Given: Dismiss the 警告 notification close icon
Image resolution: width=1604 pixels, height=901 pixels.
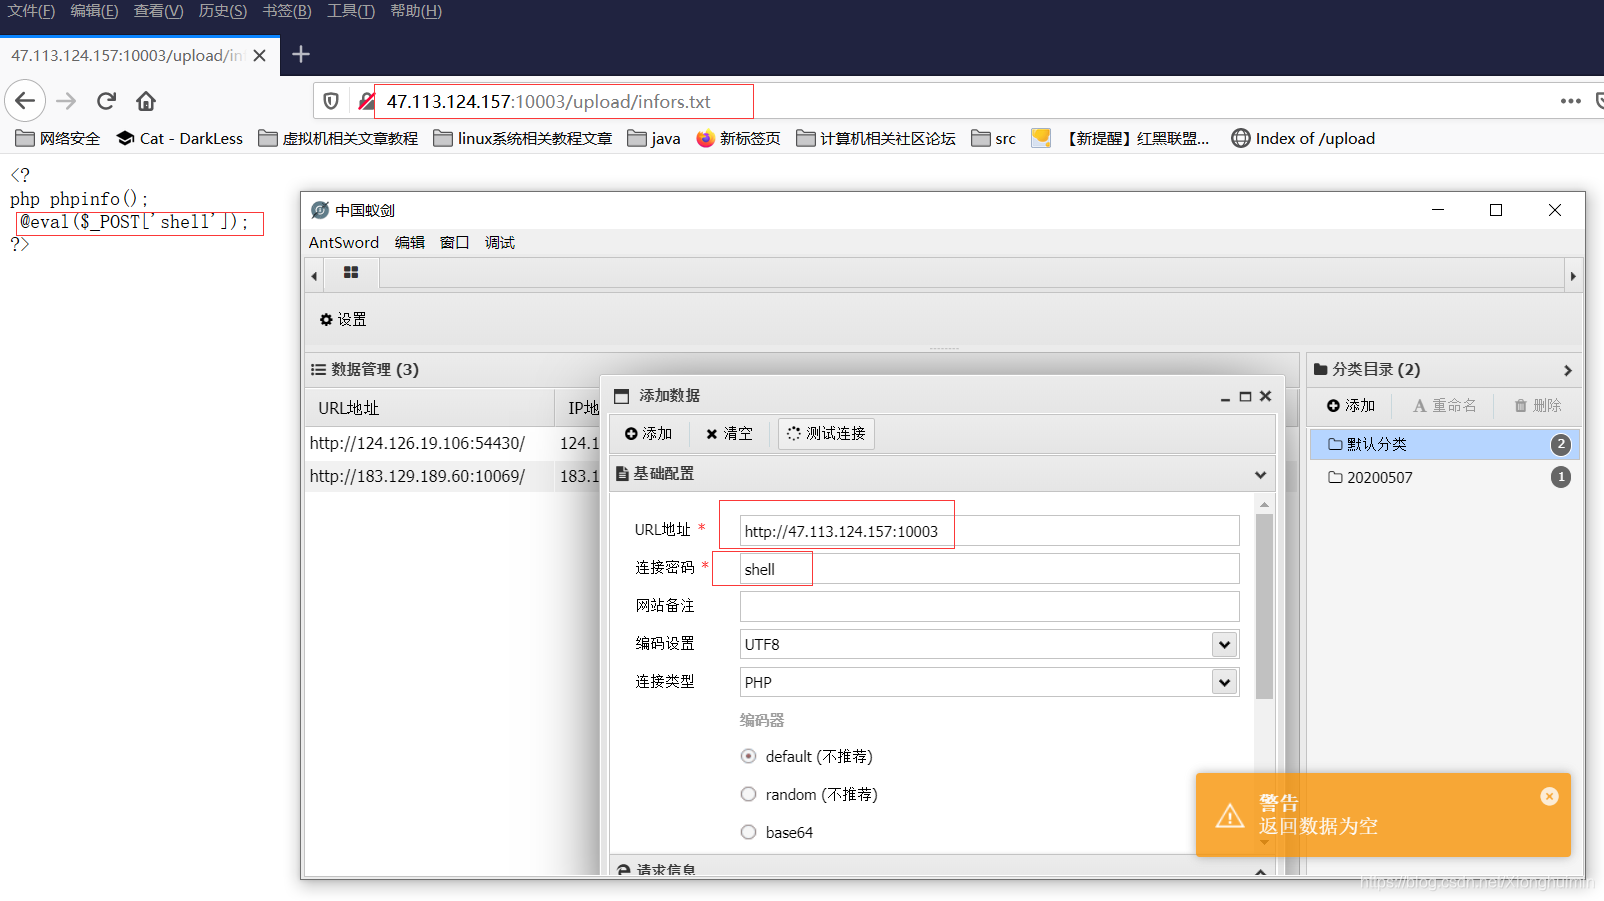Looking at the screenshot, I should 1549,796.
